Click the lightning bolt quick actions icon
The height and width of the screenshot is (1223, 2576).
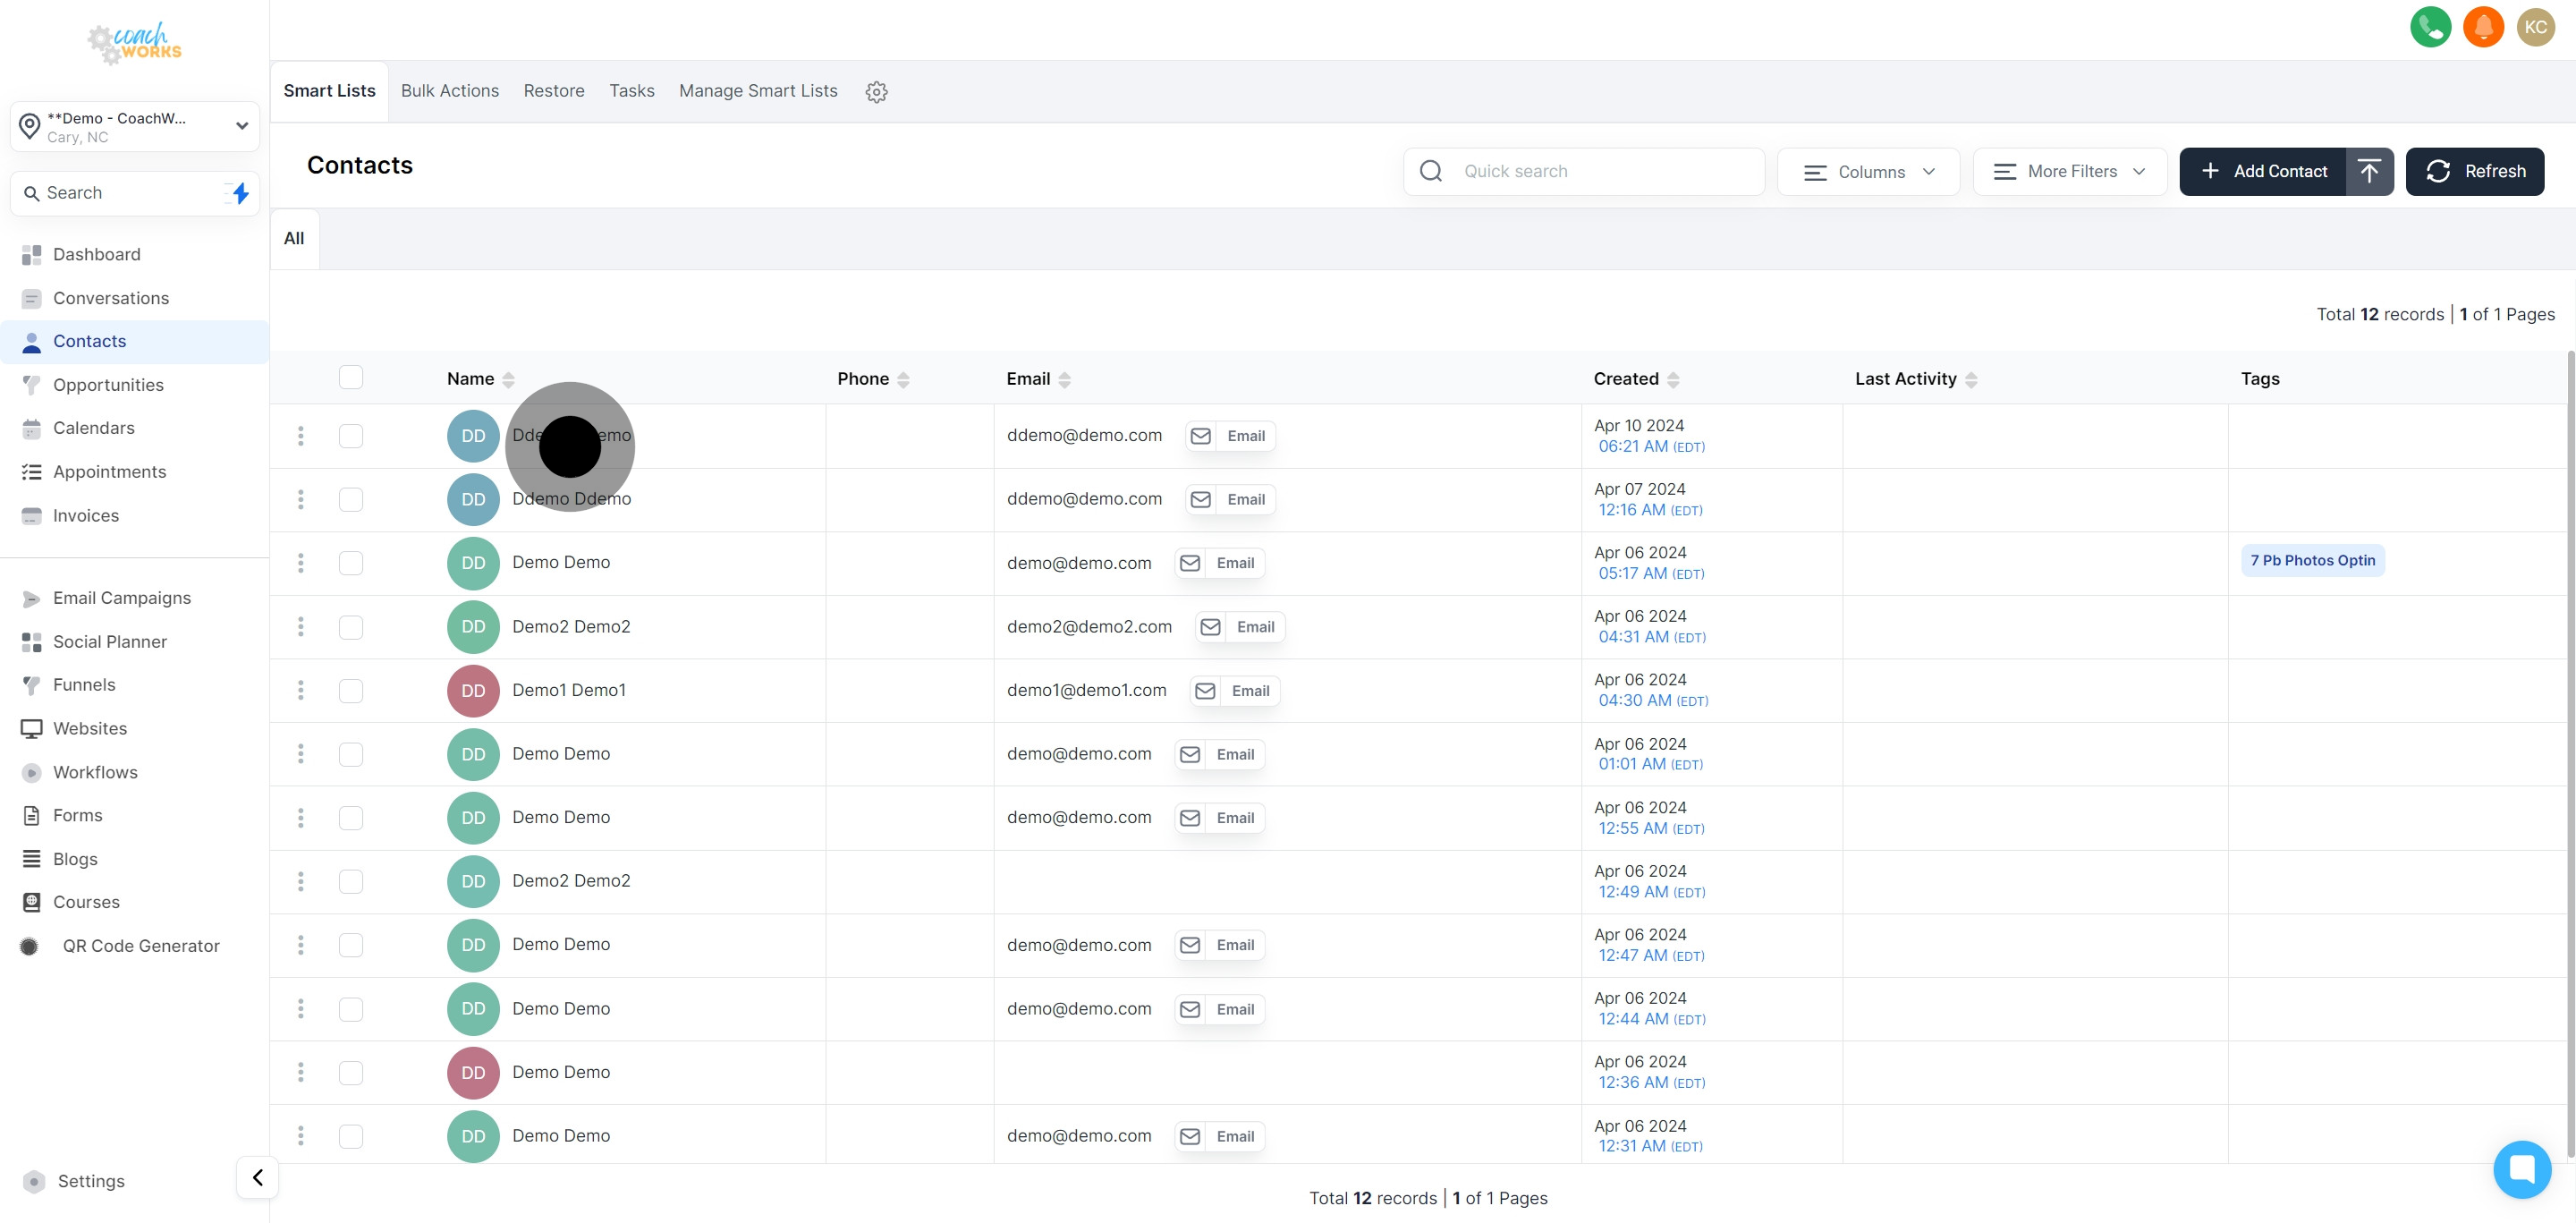pyautogui.click(x=240, y=193)
